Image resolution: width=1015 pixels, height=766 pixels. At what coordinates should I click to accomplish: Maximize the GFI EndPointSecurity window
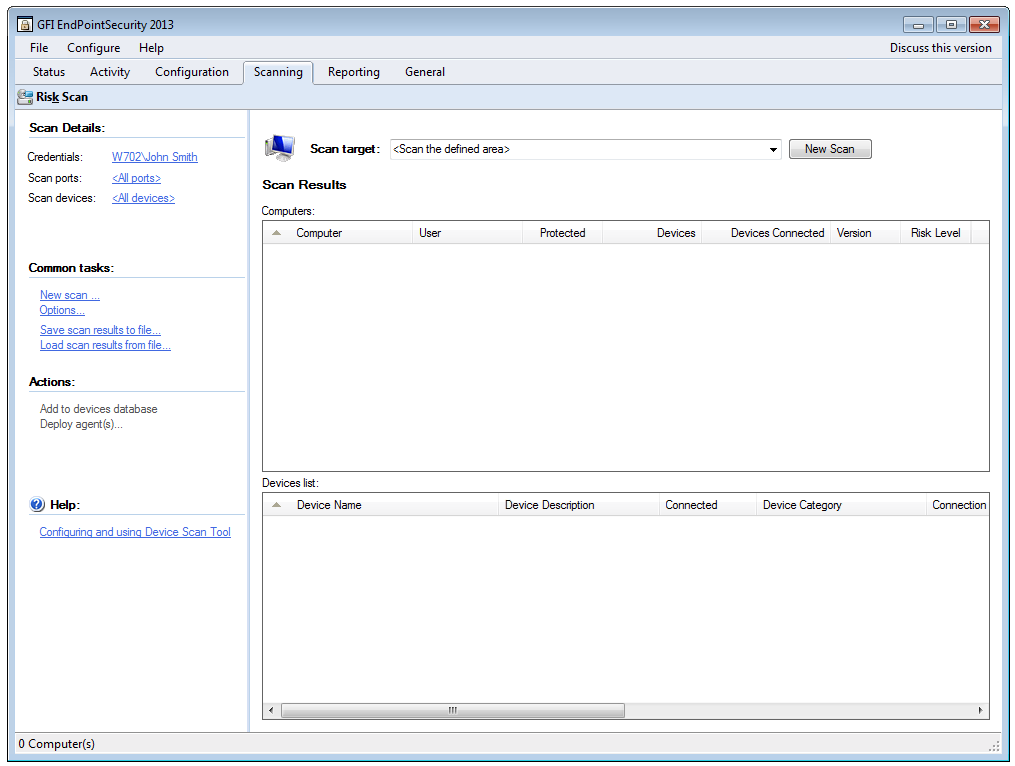click(951, 25)
